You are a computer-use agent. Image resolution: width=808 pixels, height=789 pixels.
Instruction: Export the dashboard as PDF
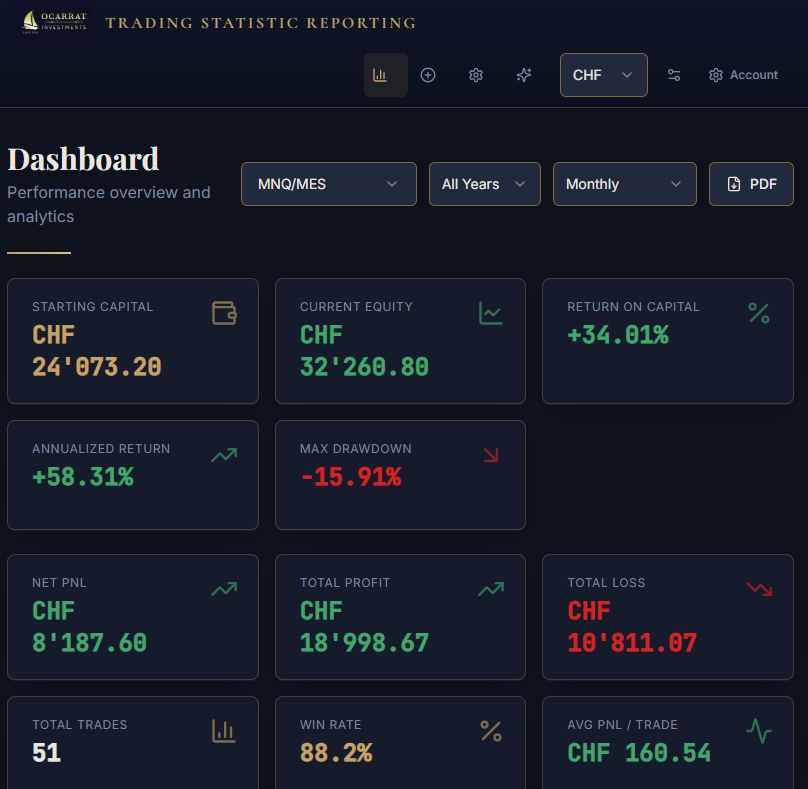click(751, 184)
